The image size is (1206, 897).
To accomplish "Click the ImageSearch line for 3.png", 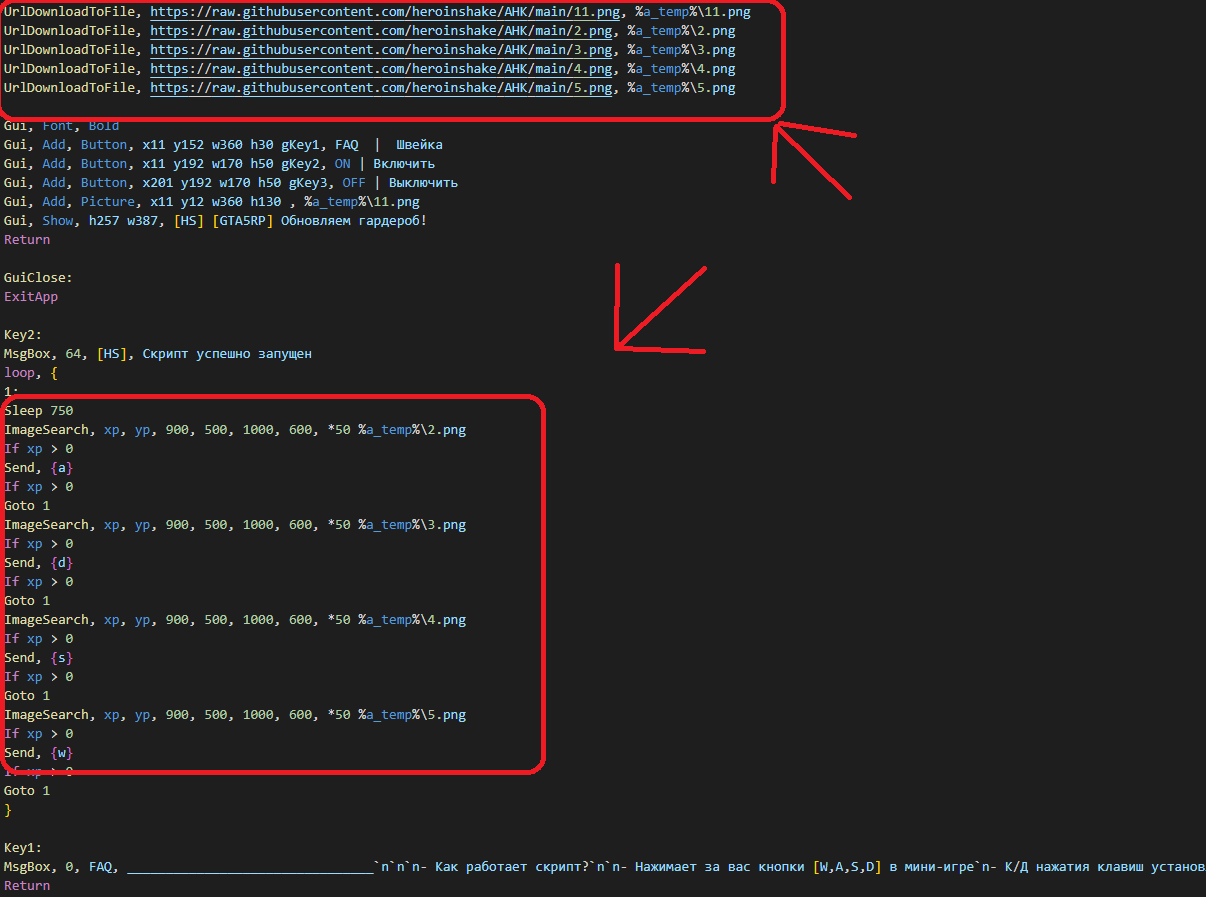I will click(235, 525).
